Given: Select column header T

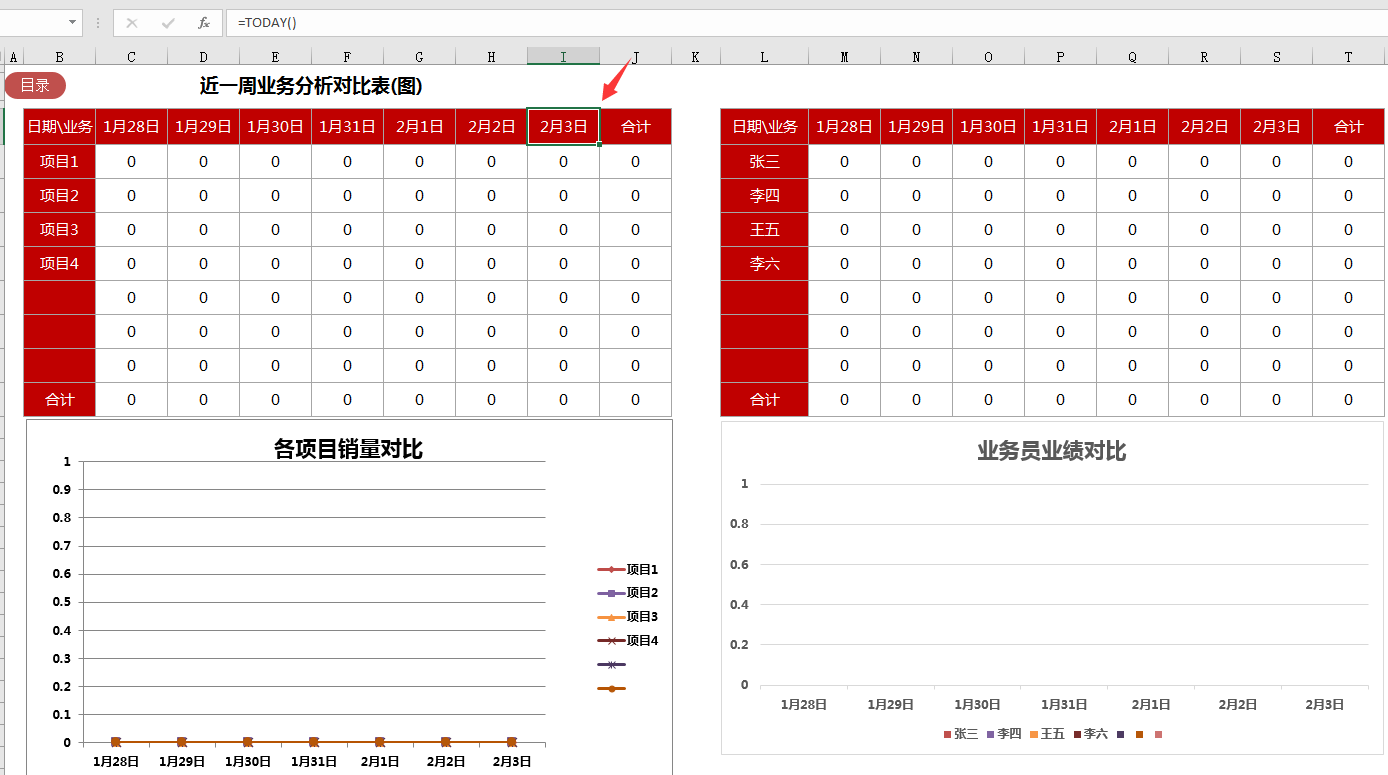Looking at the screenshot, I should [1348, 57].
